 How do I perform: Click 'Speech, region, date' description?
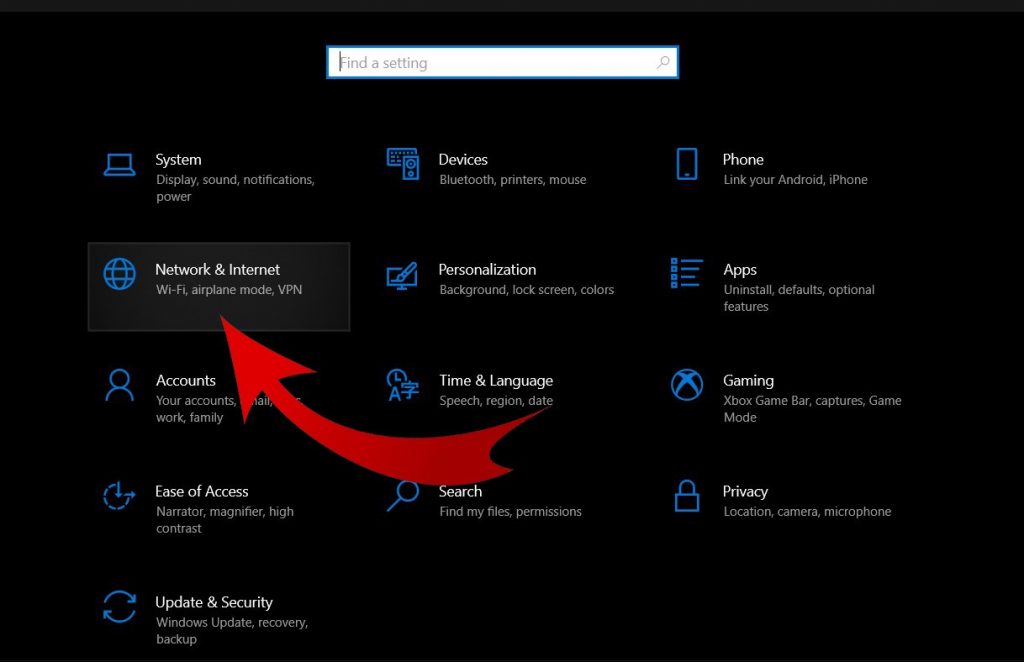tap(496, 400)
